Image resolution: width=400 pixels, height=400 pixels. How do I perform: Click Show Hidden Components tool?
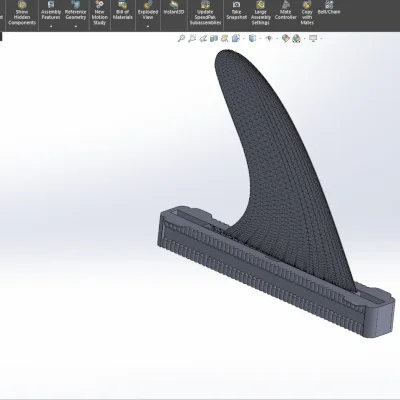coord(22,14)
